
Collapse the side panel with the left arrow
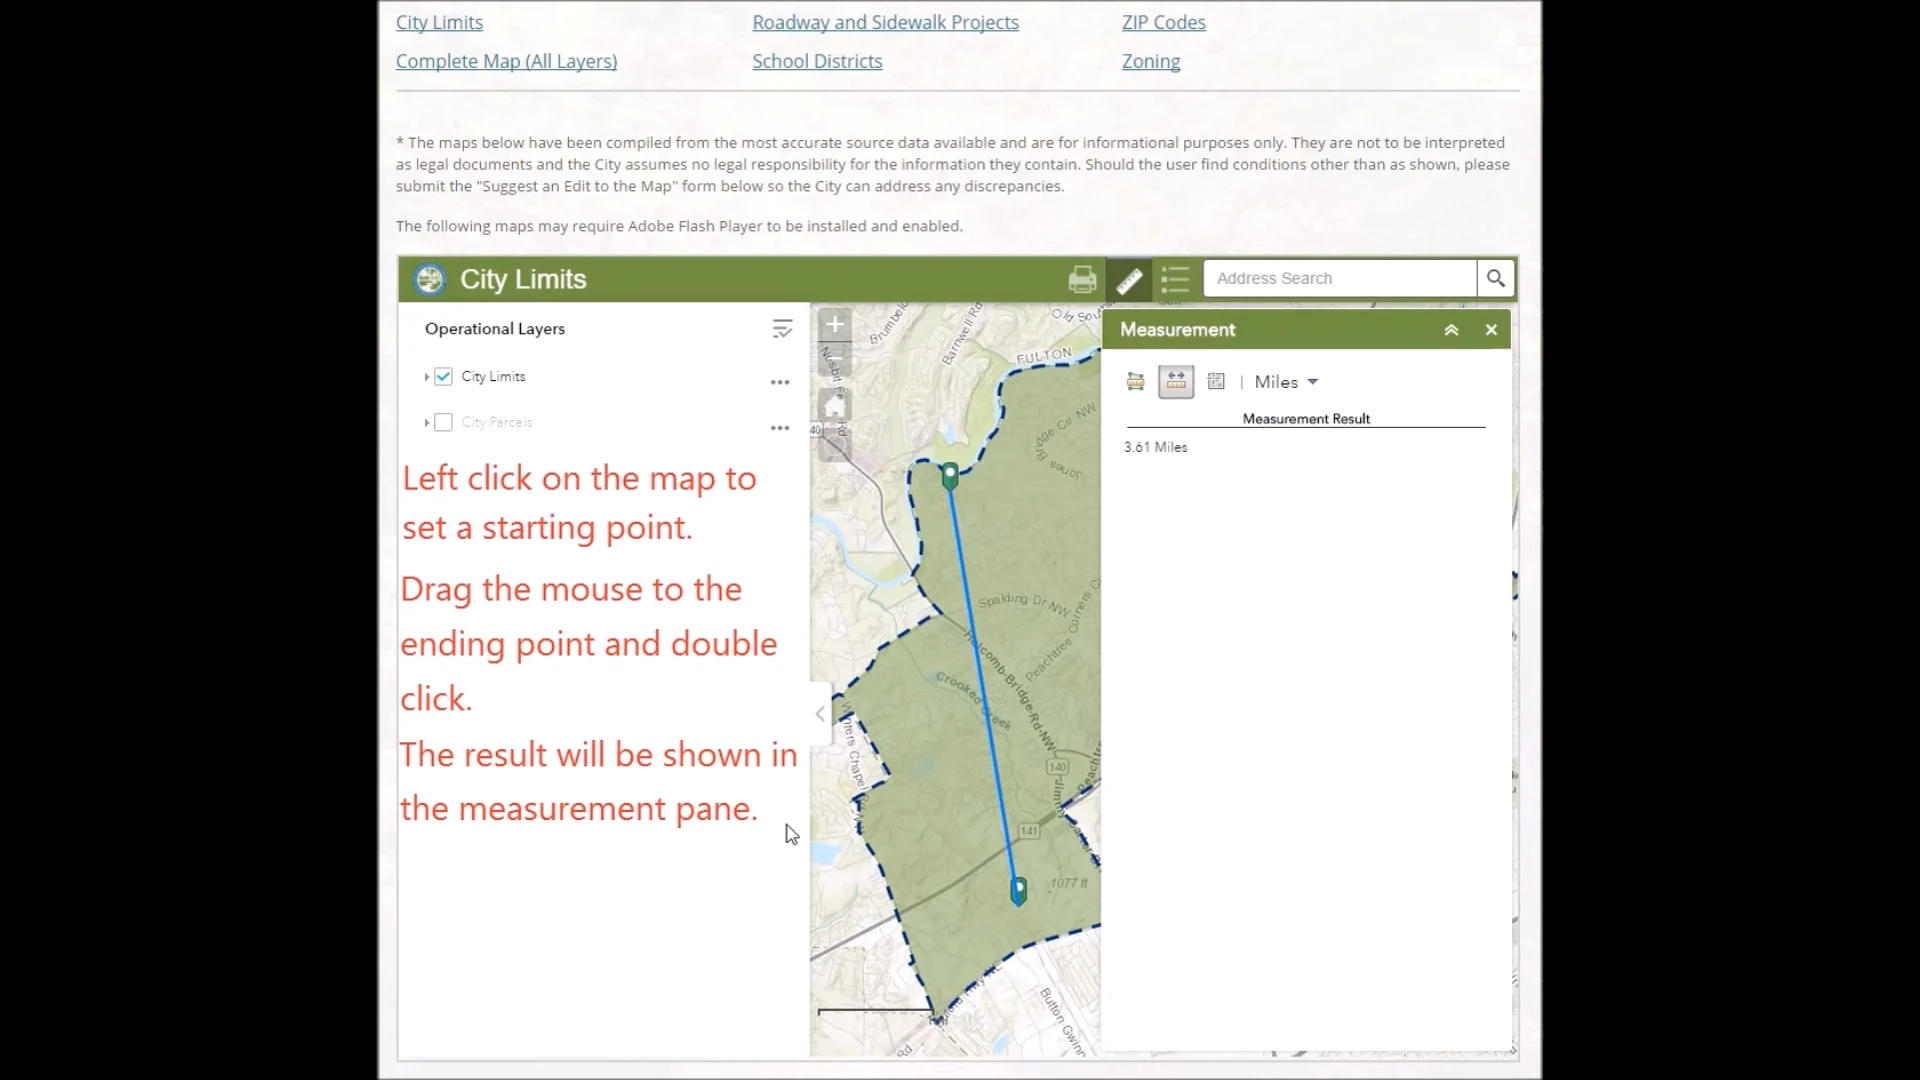pyautogui.click(x=820, y=714)
